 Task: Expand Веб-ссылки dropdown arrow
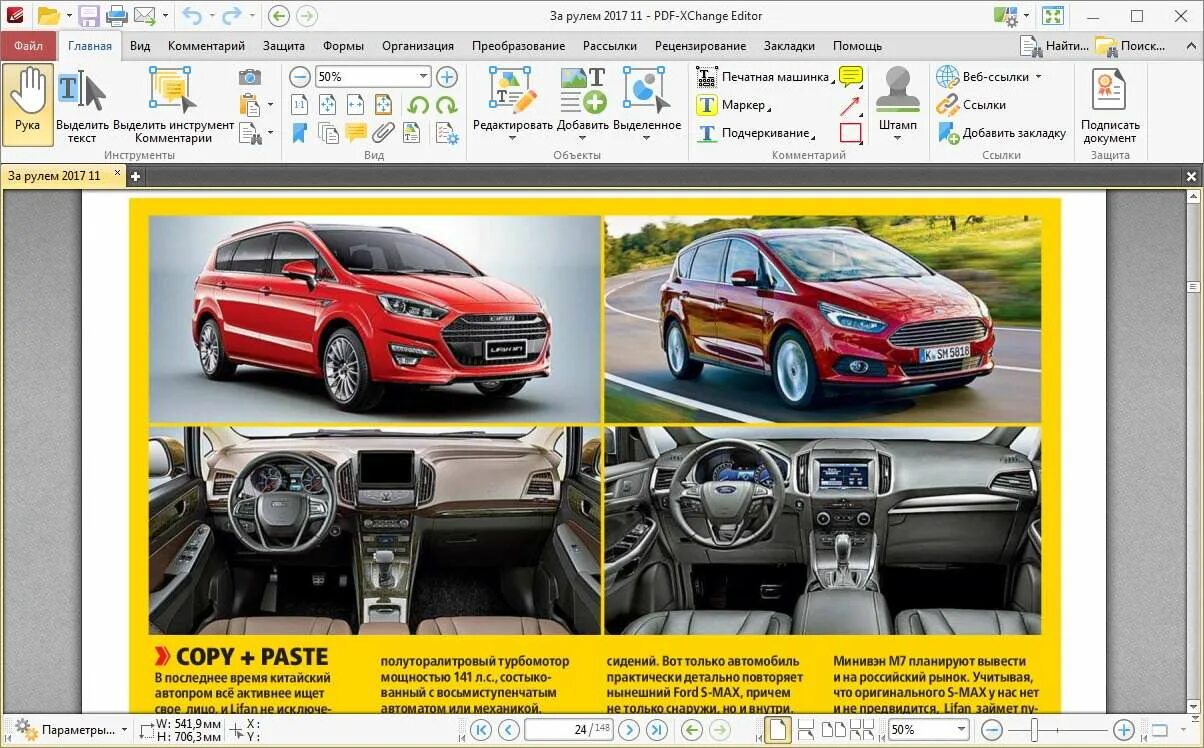click(1037, 77)
